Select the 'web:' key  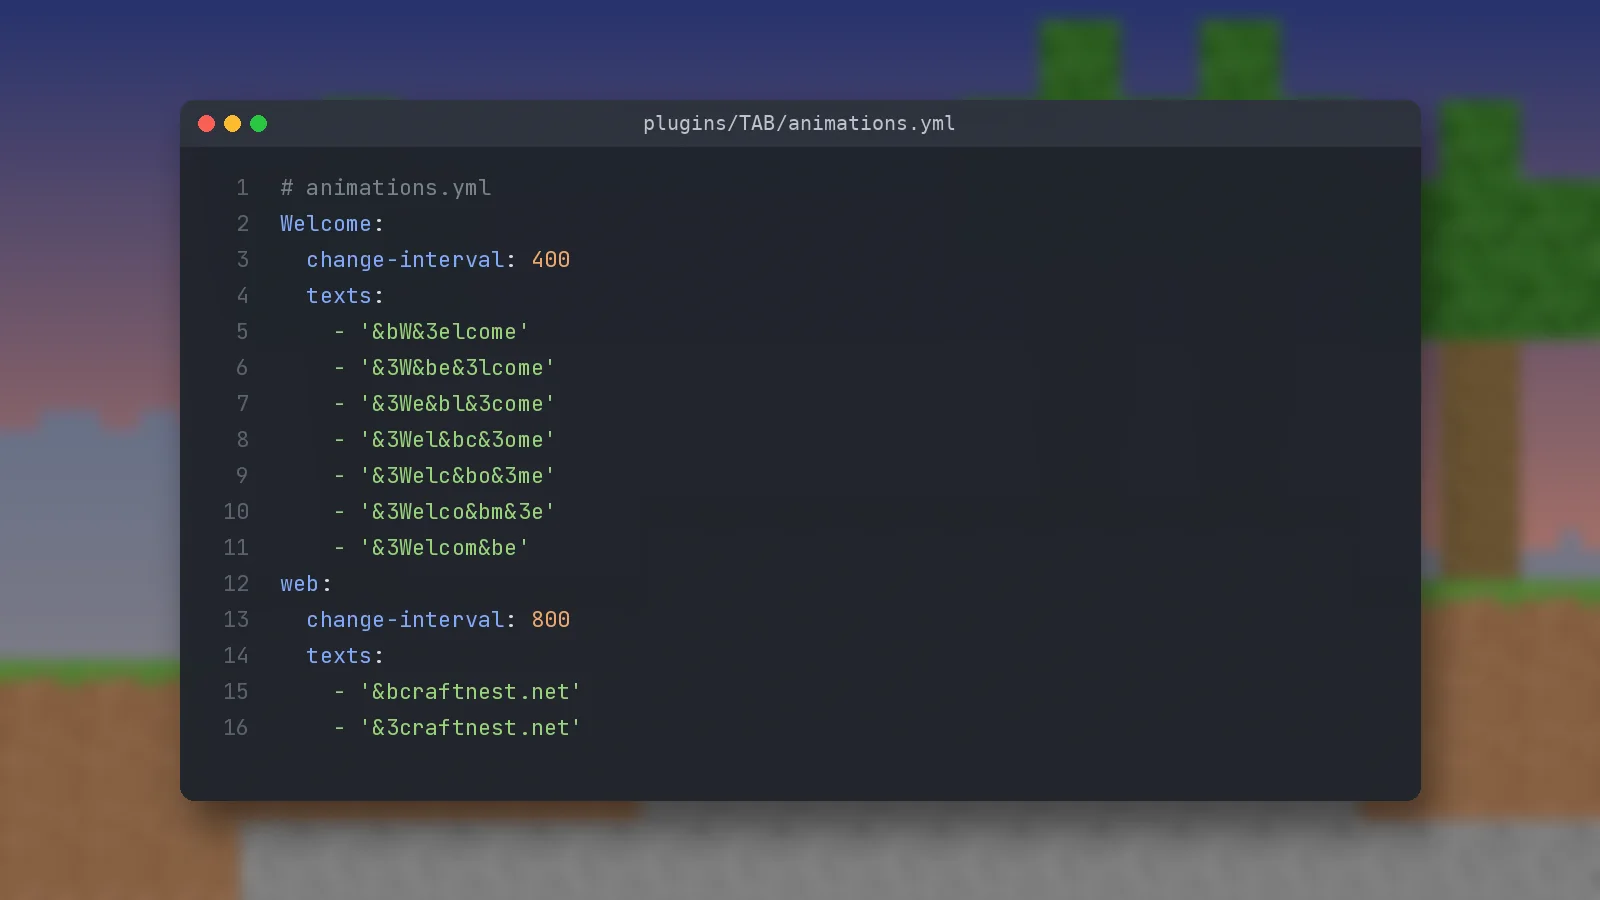[306, 584]
